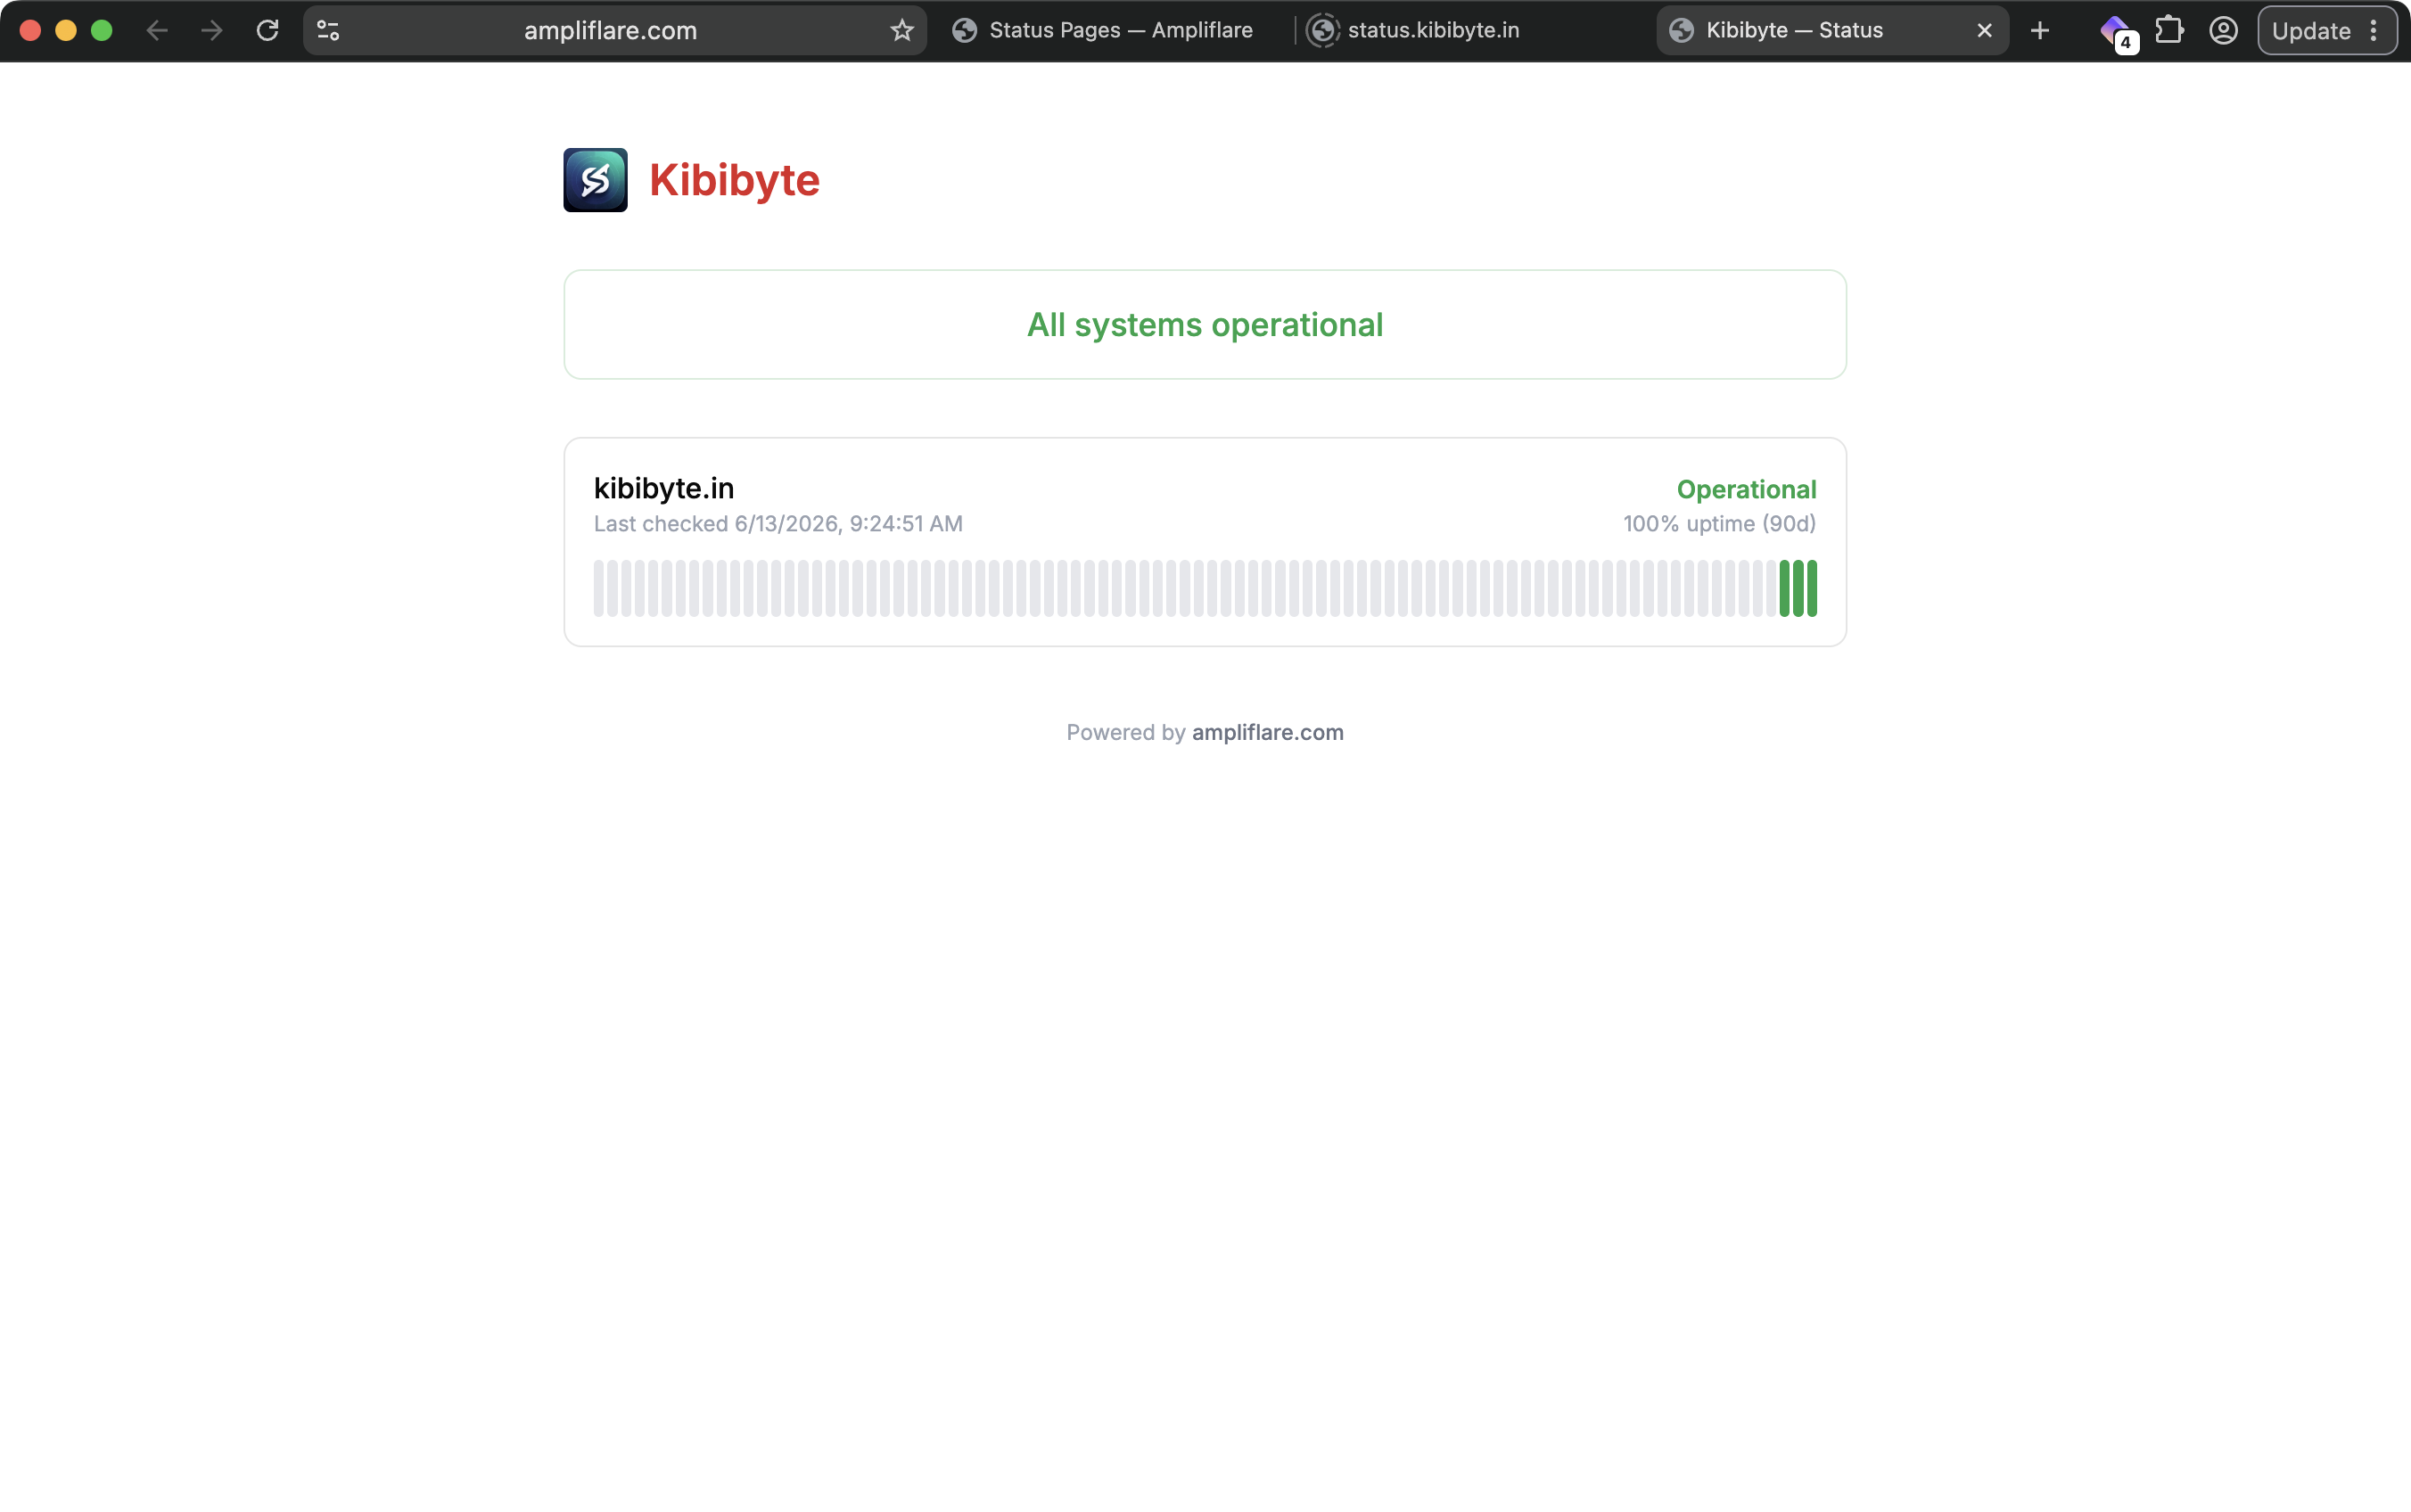Click the green Operational status label
This screenshot has height=1512, width=2411.
(x=1746, y=489)
